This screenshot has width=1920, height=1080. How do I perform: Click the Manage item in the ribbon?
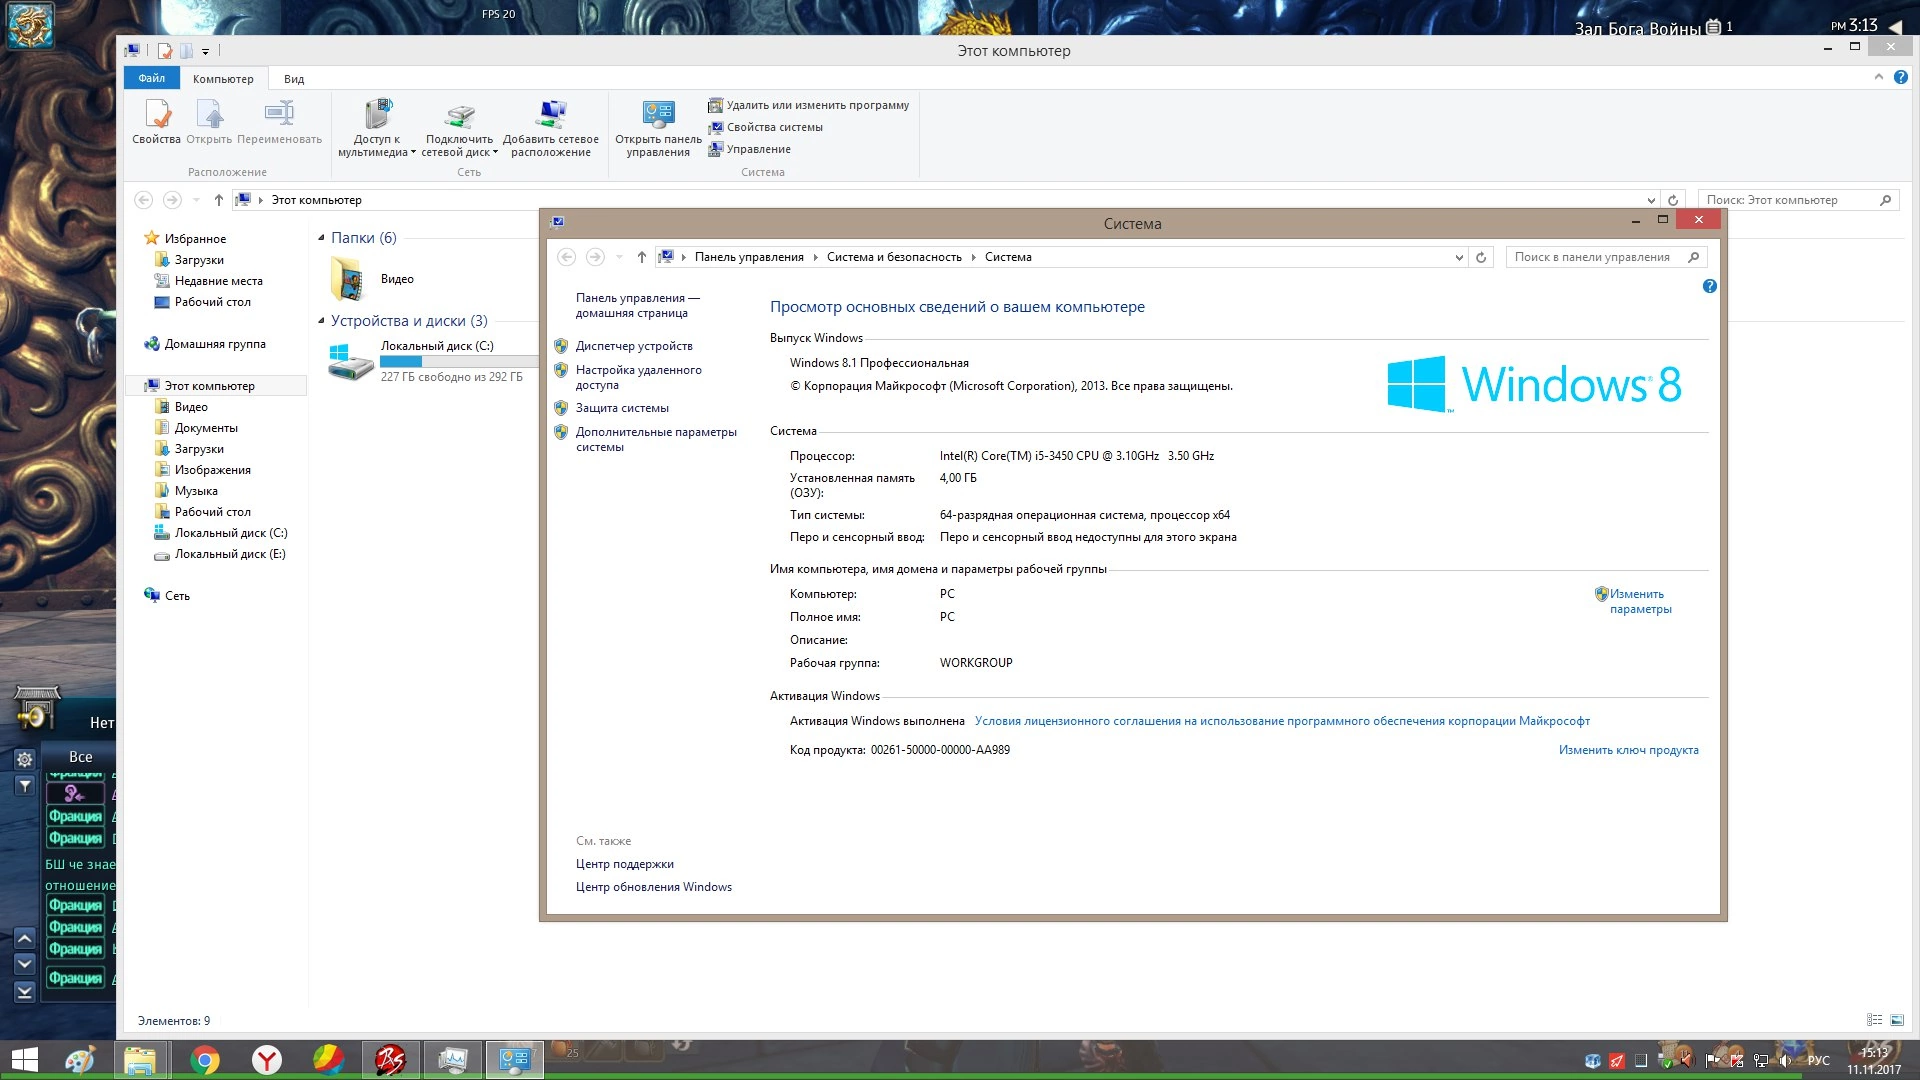[x=750, y=149]
